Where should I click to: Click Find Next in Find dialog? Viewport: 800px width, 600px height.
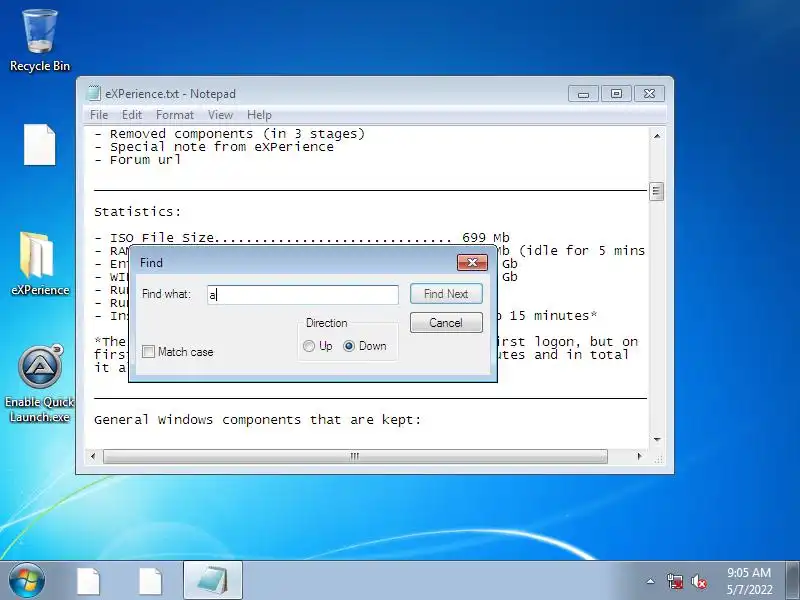[446, 294]
